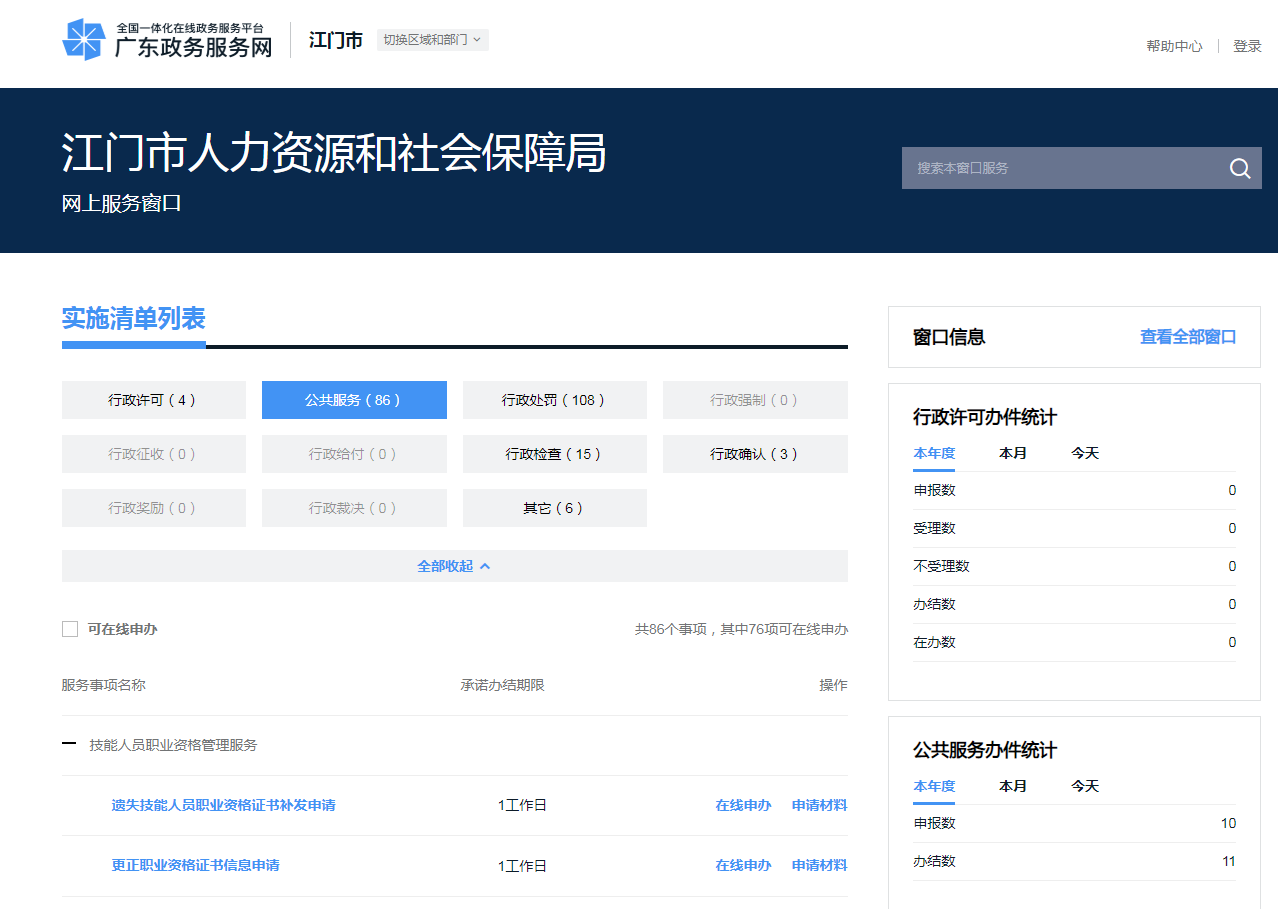This screenshot has width=1278, height=909.
Task: Click the 办结数 value 11 in 公共服务办件统计
Action: (x=1228, y=861)
